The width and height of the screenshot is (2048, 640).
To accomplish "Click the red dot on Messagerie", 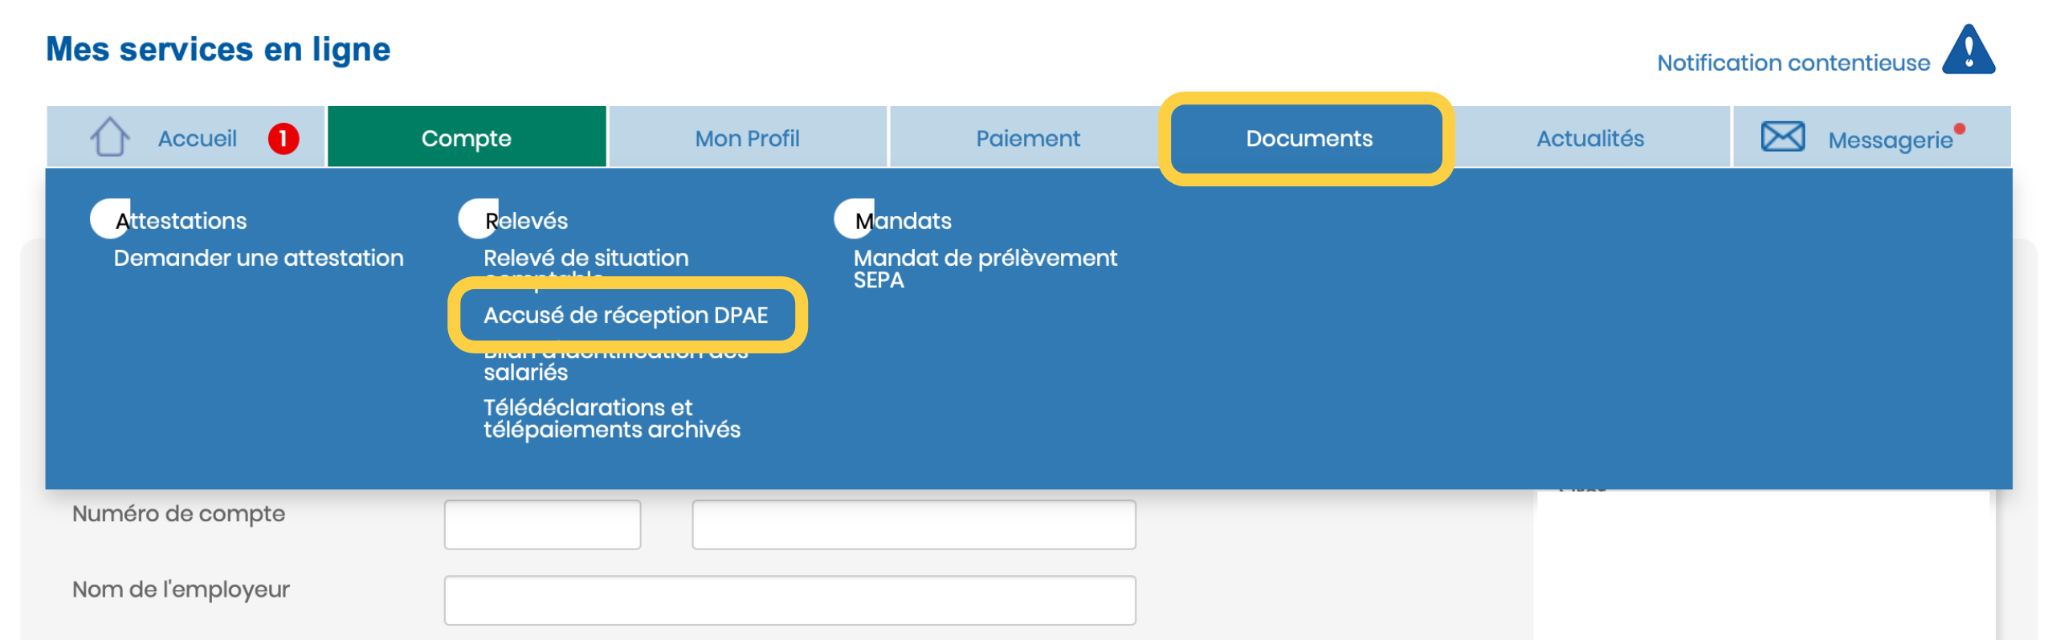I will click(1960, 128).
